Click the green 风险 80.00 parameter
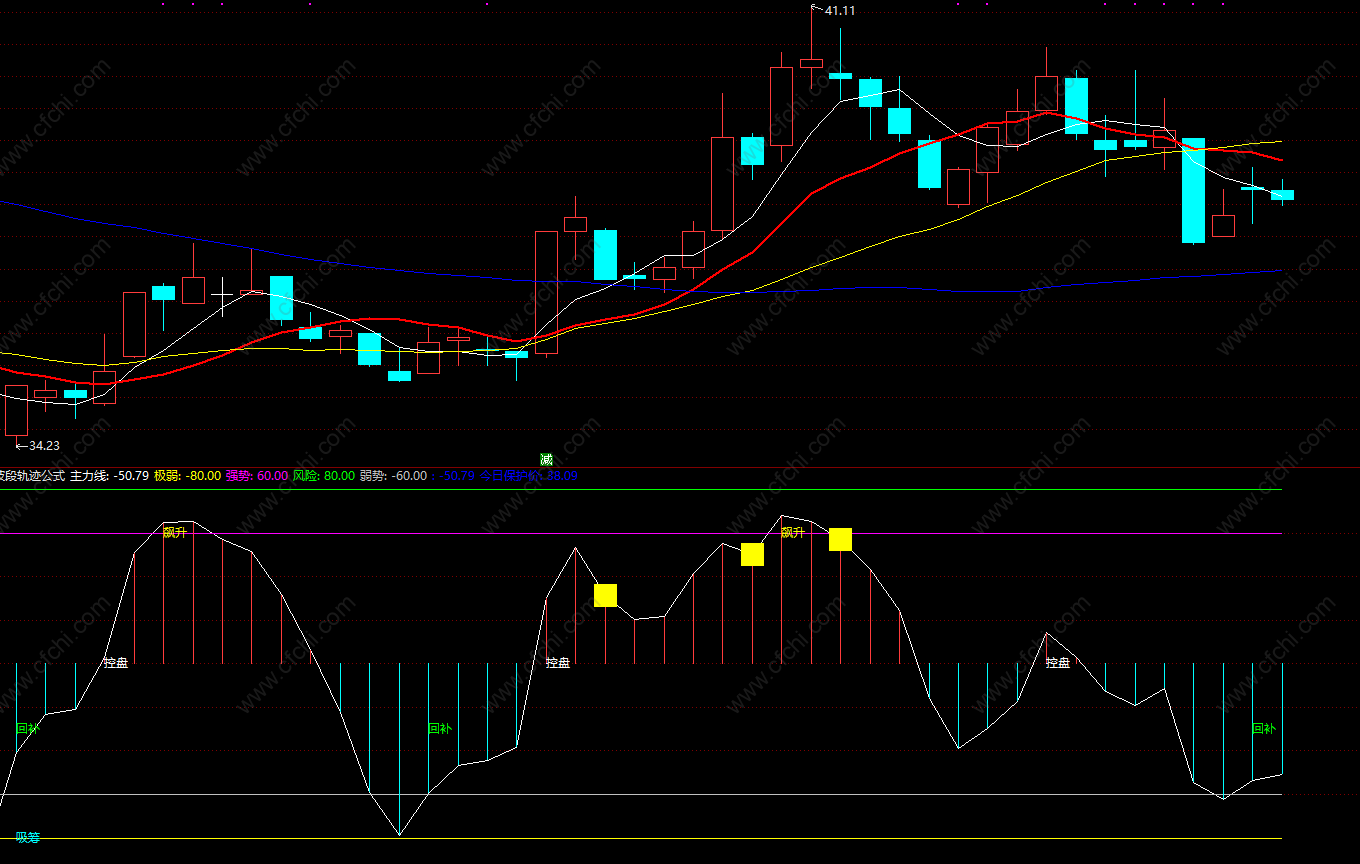The image size is (1360, 864). coord(324,476)
